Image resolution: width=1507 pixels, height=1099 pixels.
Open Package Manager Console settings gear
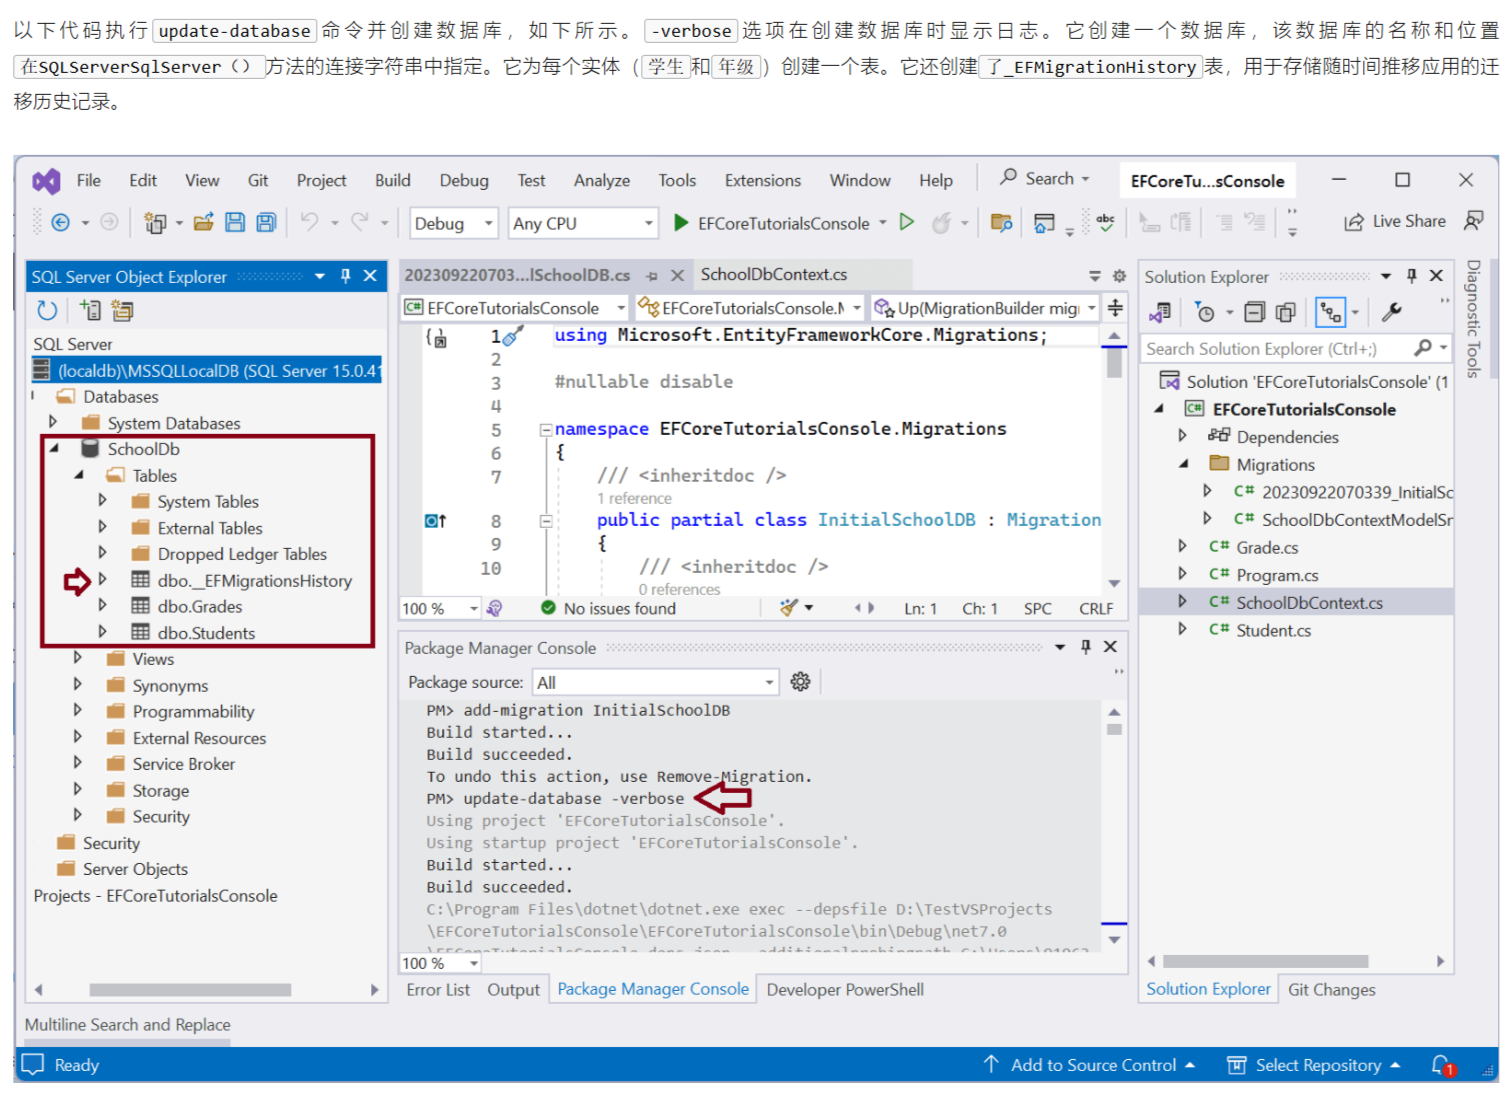(x=800, y=682)
